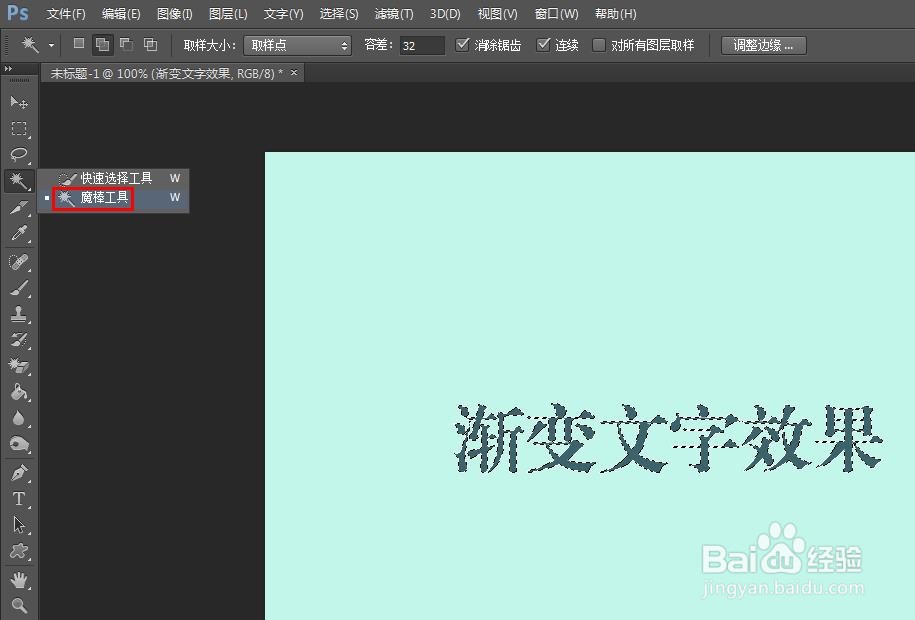Viewport: 915px width, 620px height.
Task: Choose New Selection mode icon
Action: (79, 44)
